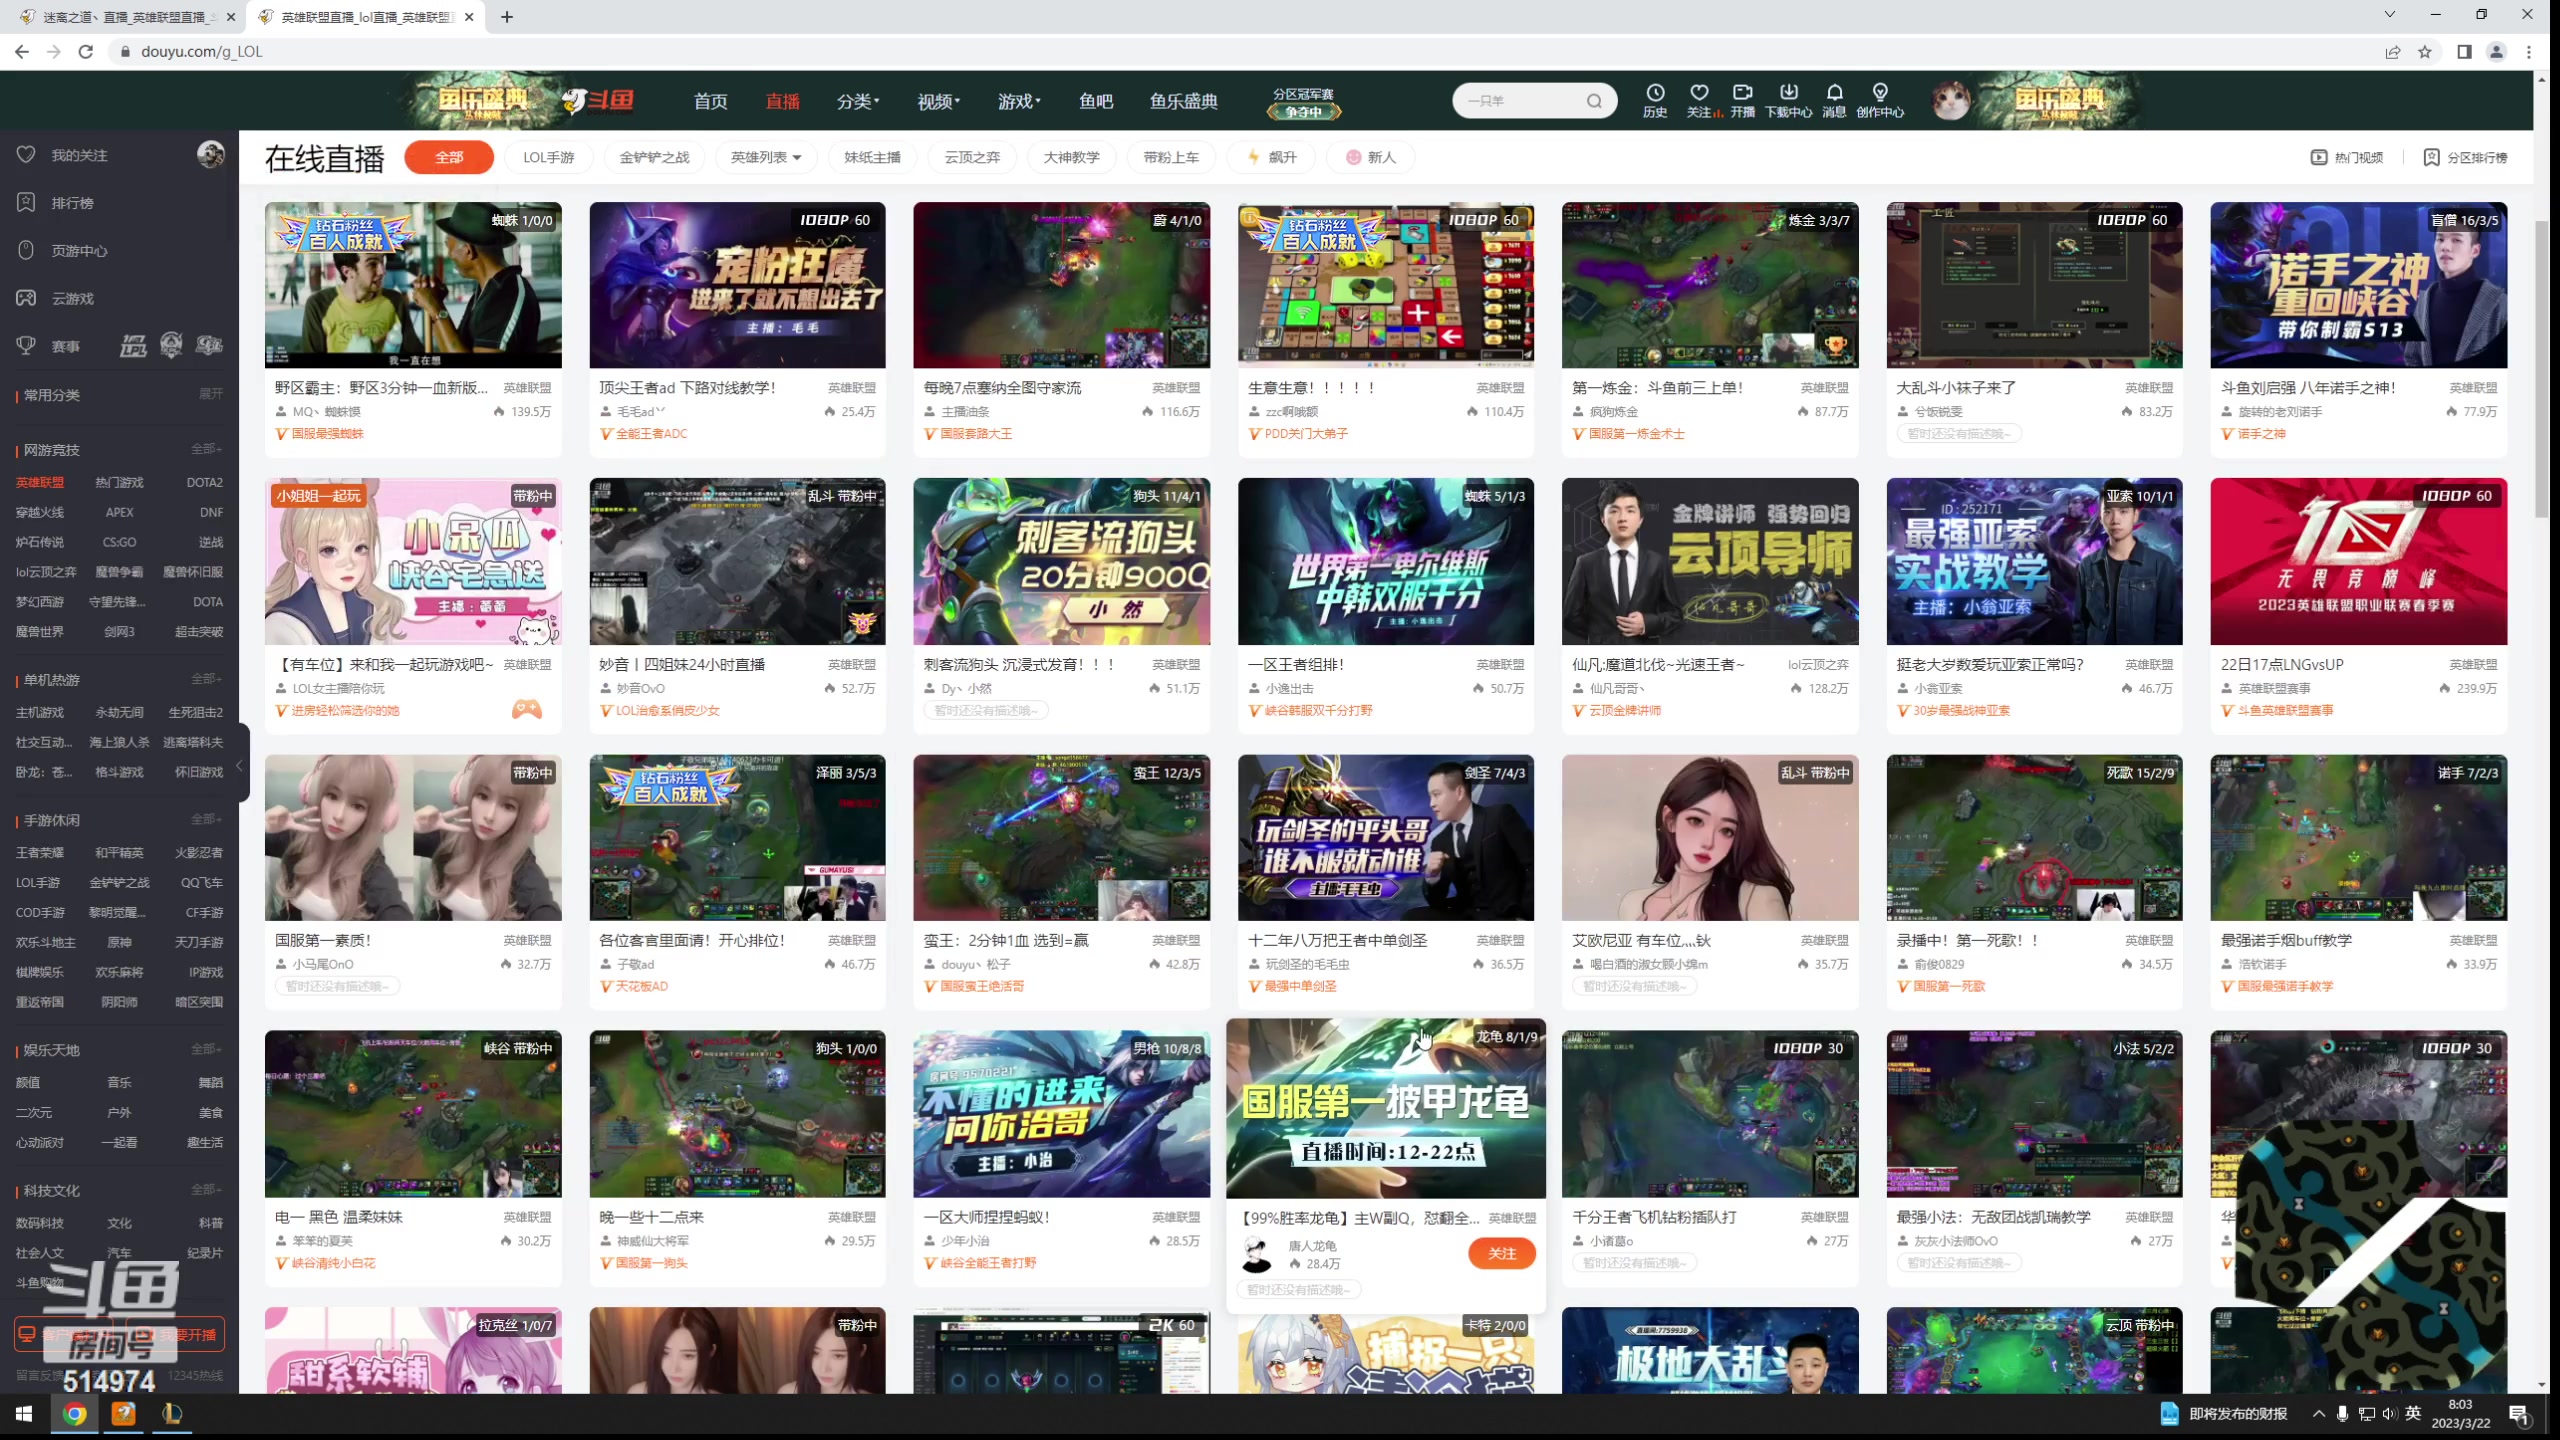Select the 飙升 filter pill

pyautogui.click(x=1272, y=157)
